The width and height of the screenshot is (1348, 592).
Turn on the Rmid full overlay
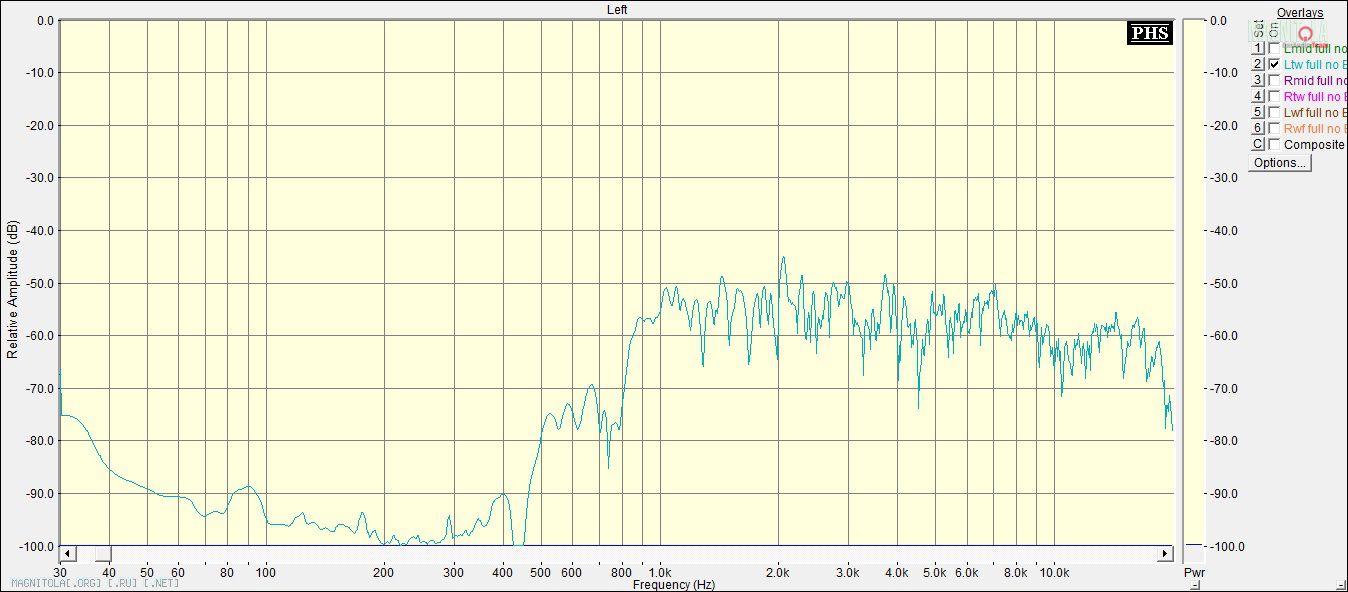(1274, 80)
